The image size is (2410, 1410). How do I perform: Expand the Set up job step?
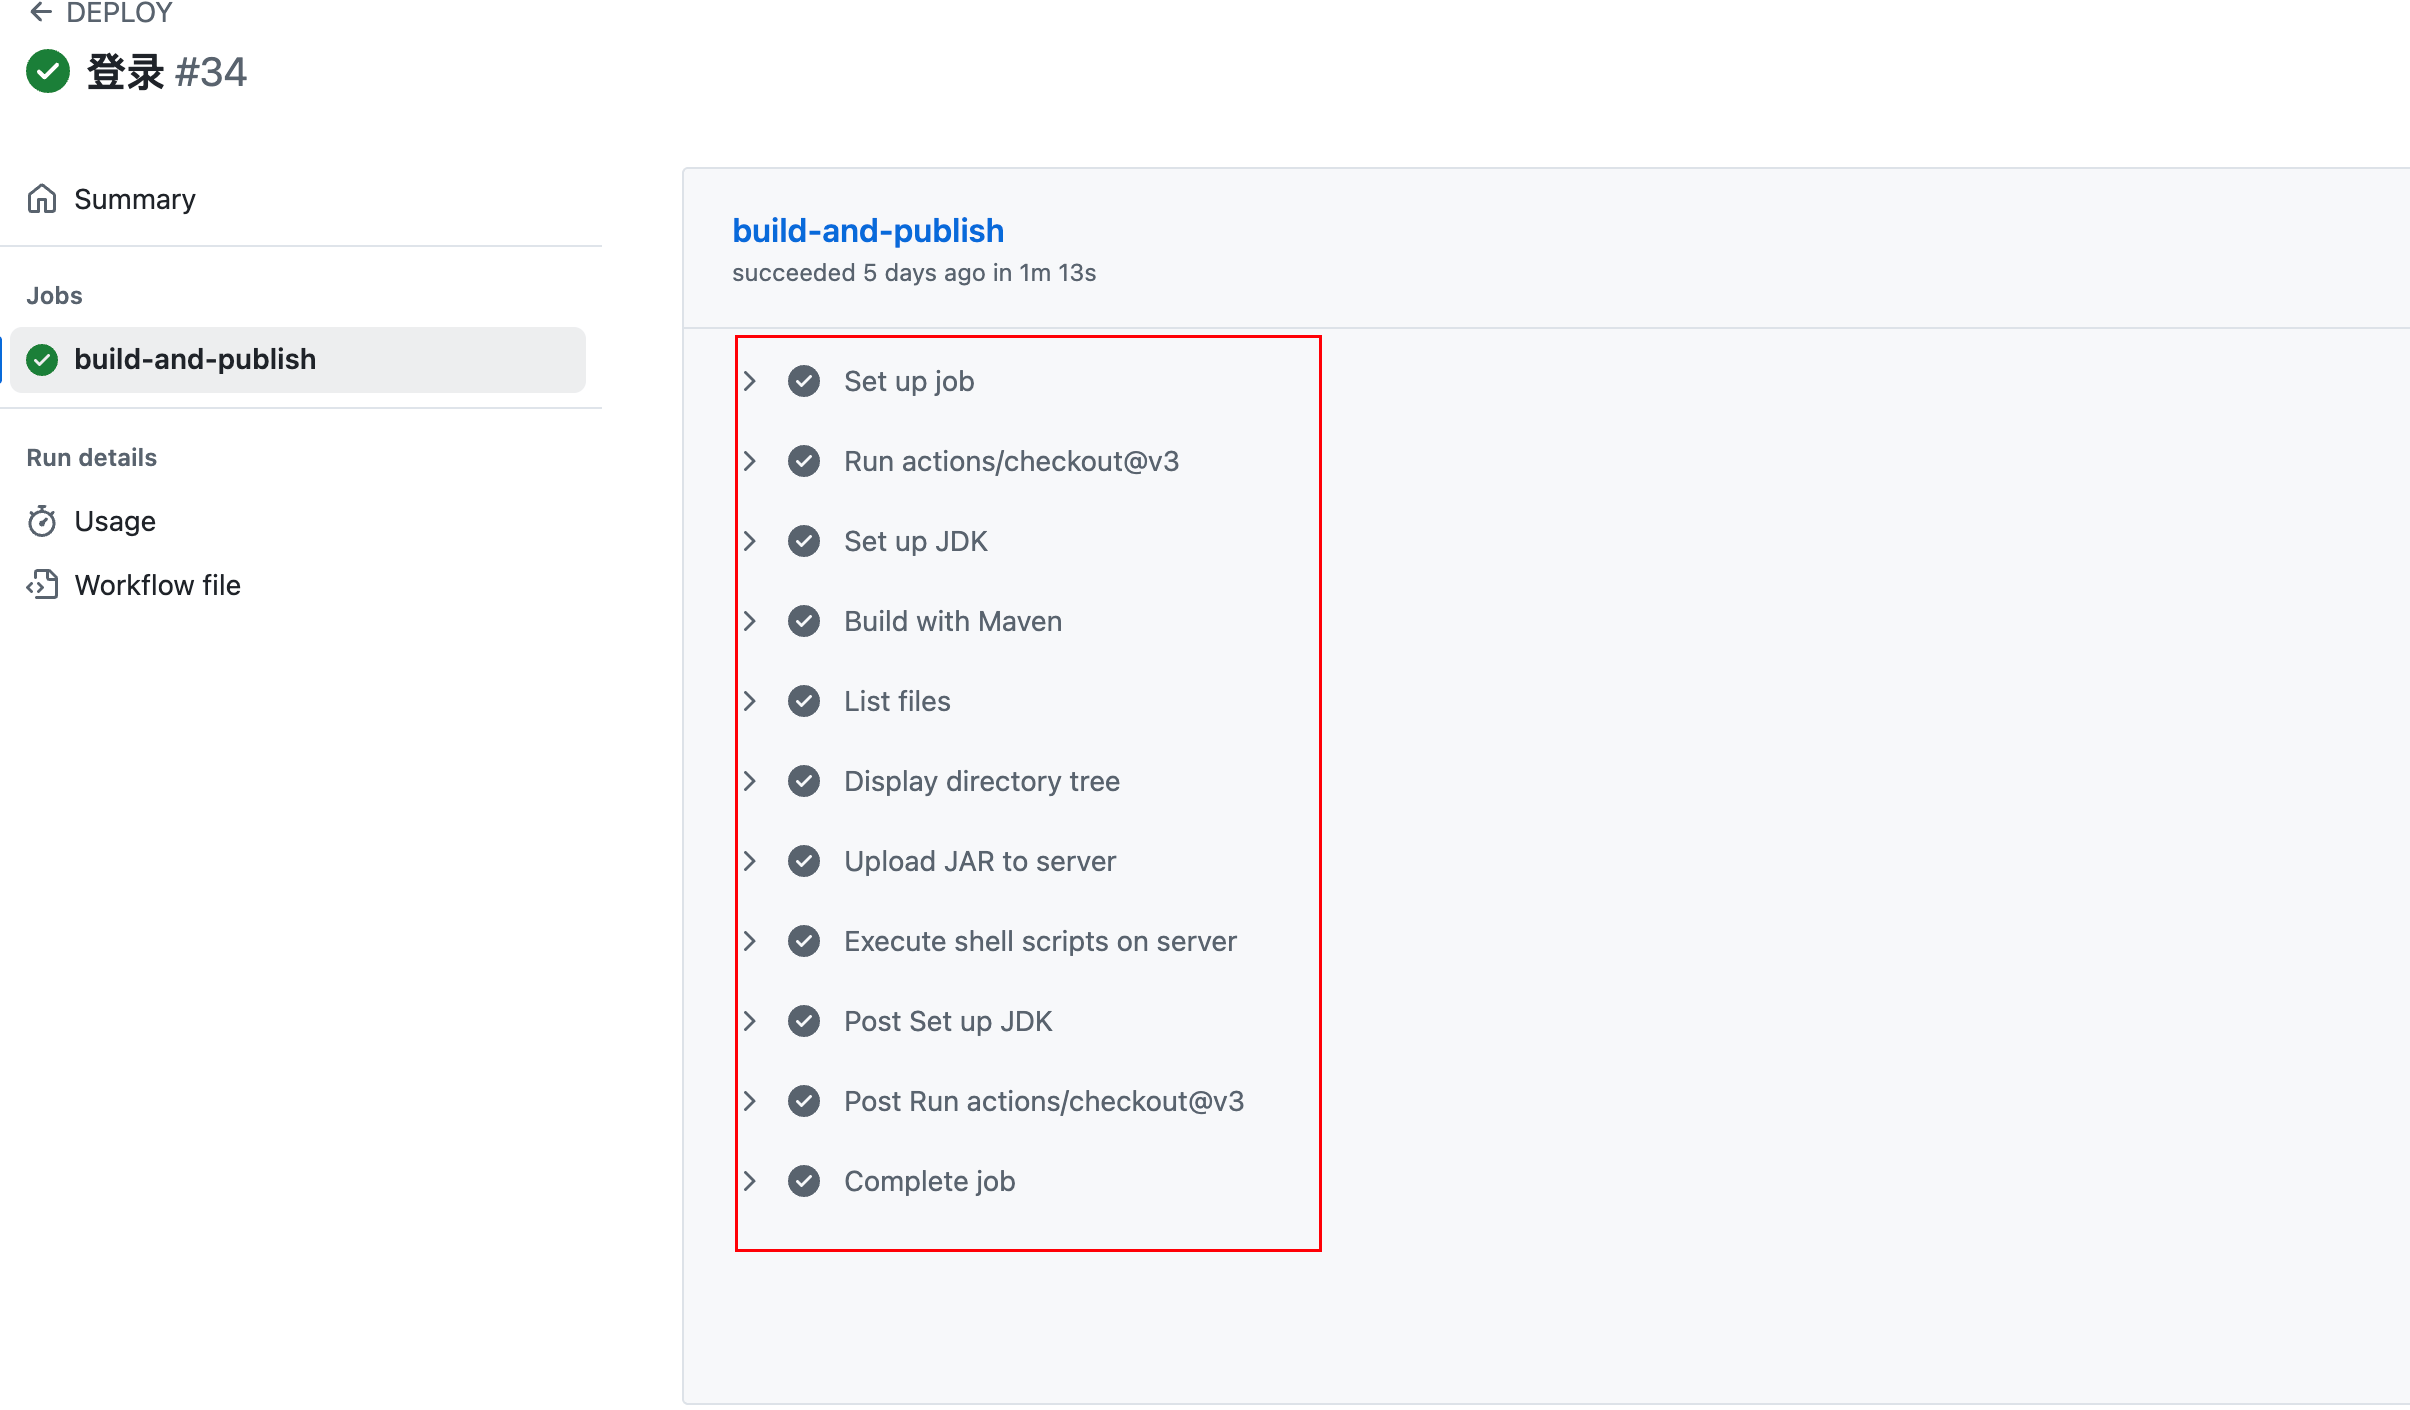pos(750,381)
